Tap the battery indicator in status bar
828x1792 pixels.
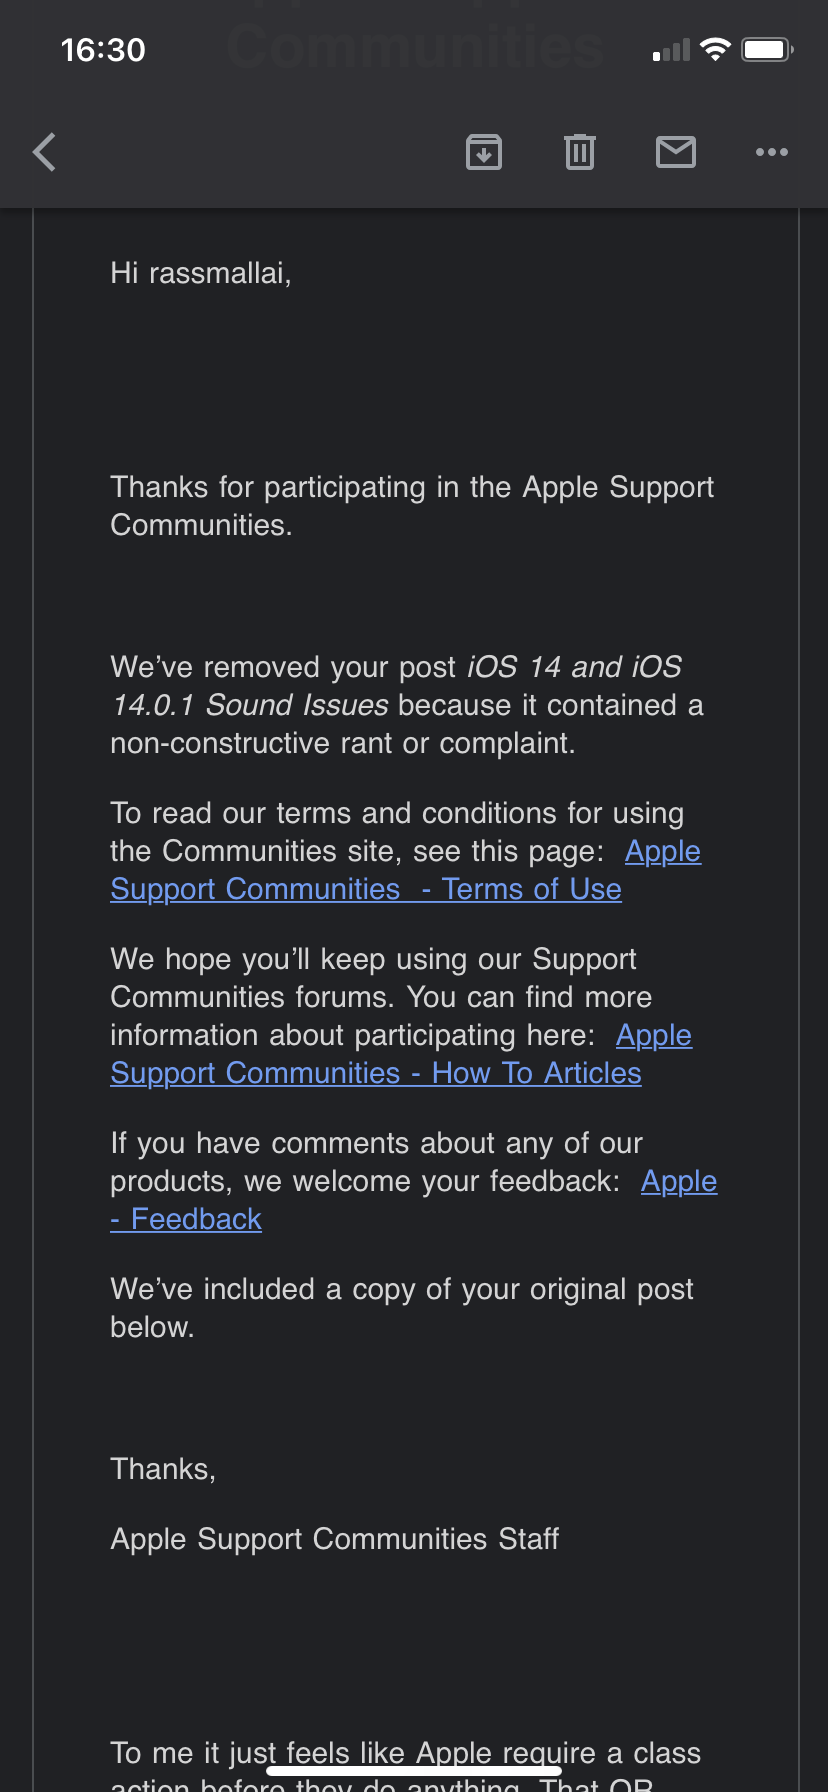[767, 49]
